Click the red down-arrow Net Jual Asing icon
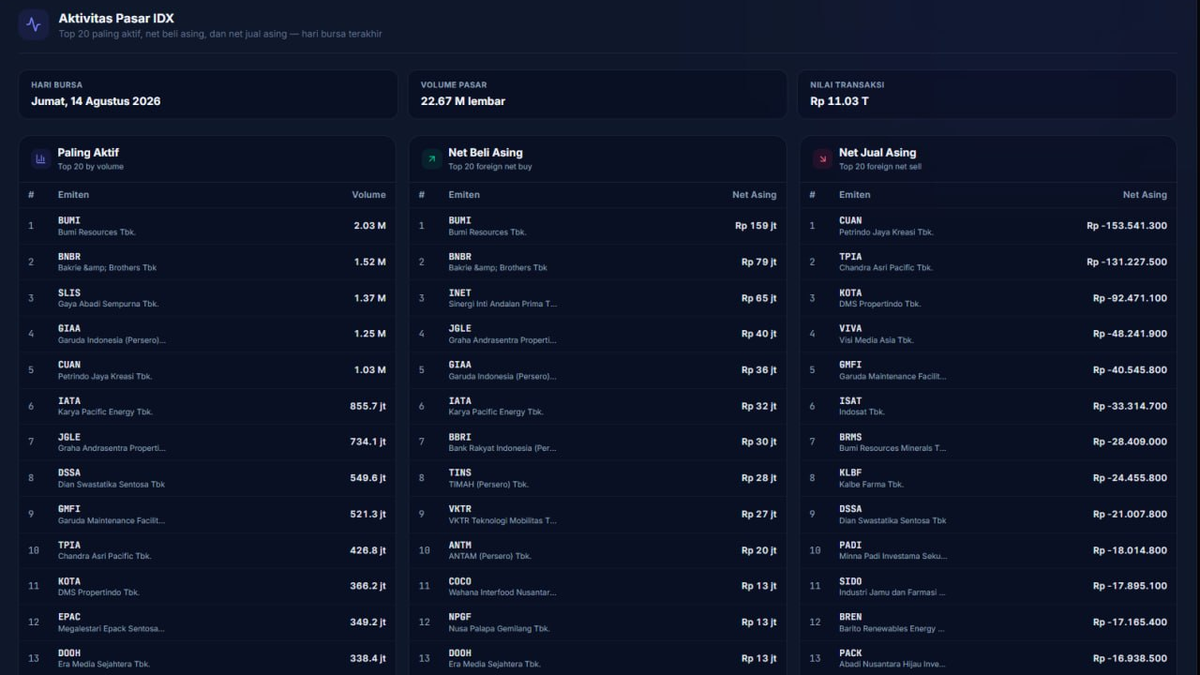The image size is (1200, 675). (x=822, y=158)
